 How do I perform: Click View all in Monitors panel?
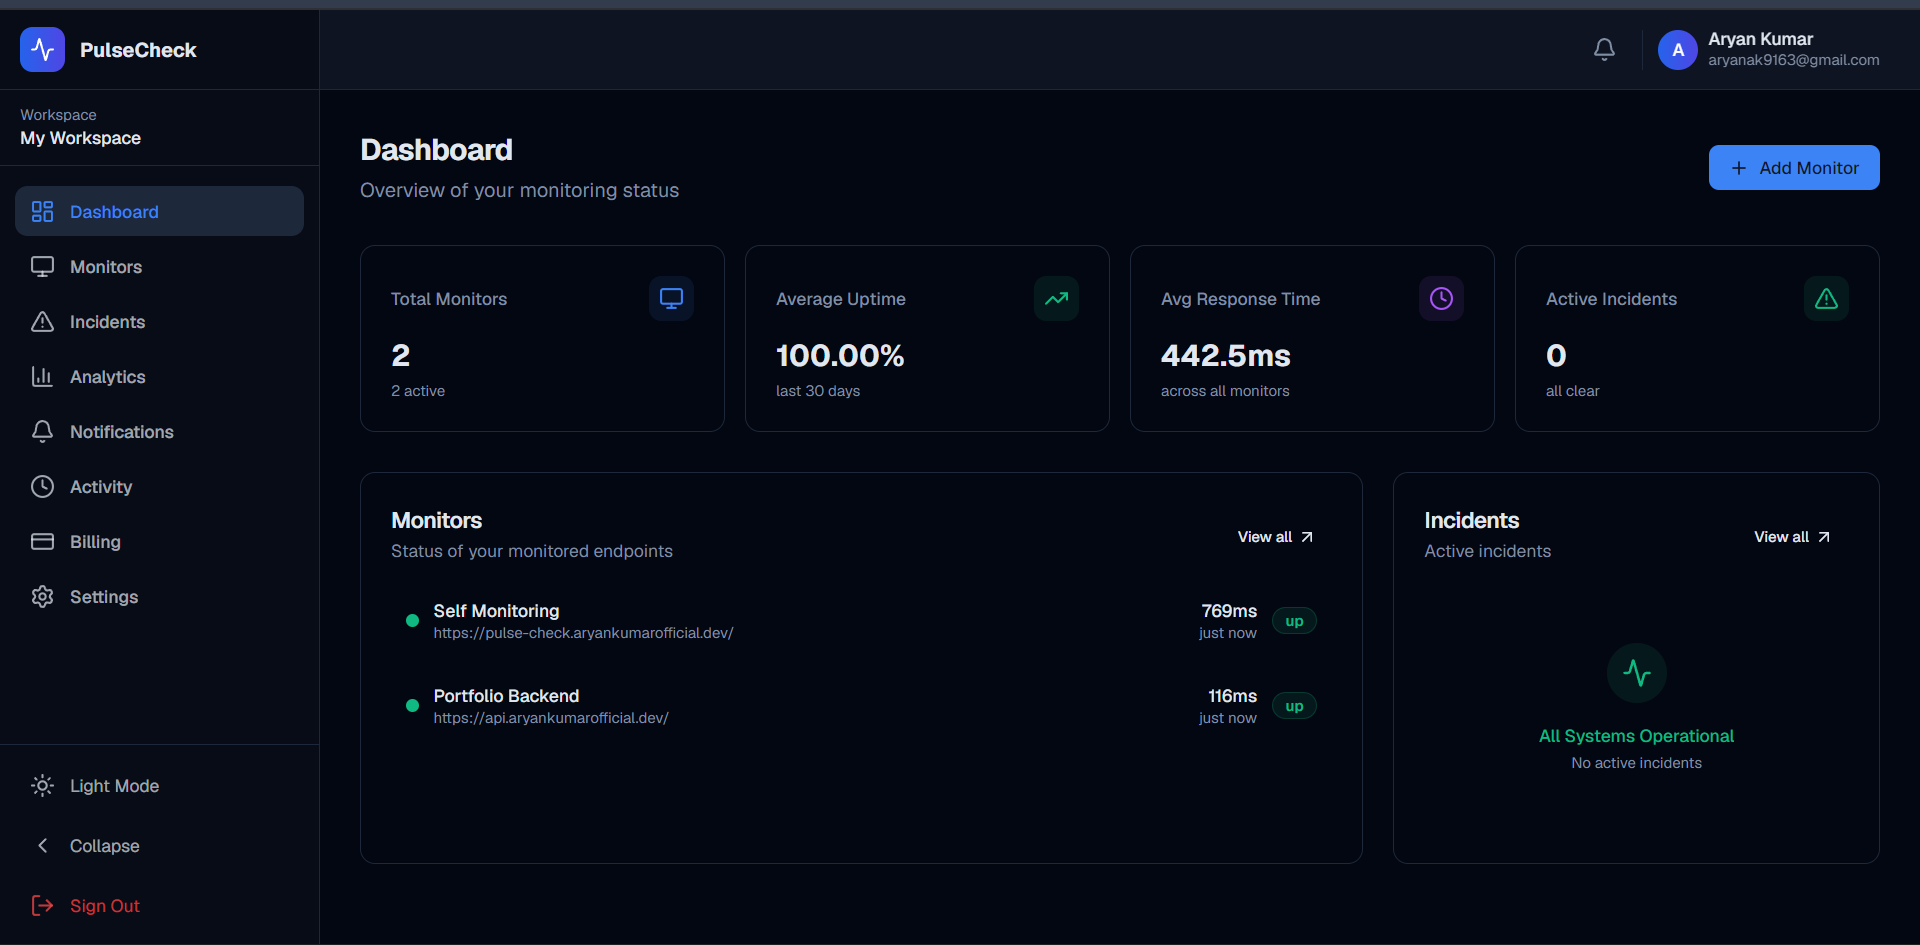click(x=1275, y=537)
